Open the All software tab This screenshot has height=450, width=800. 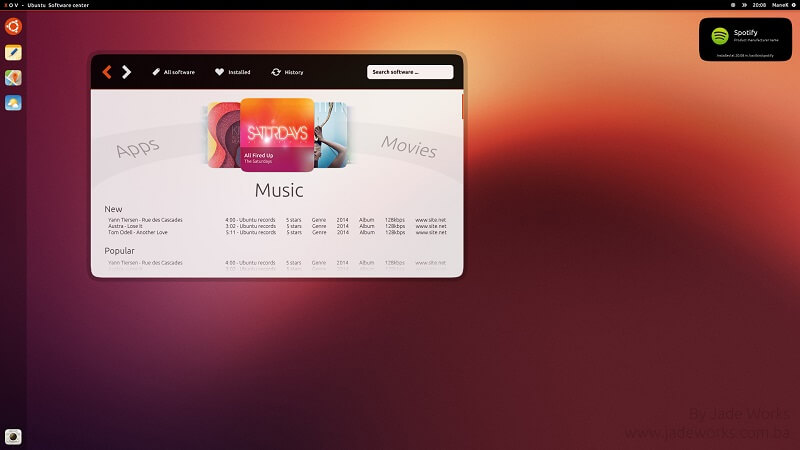[173, 72]
